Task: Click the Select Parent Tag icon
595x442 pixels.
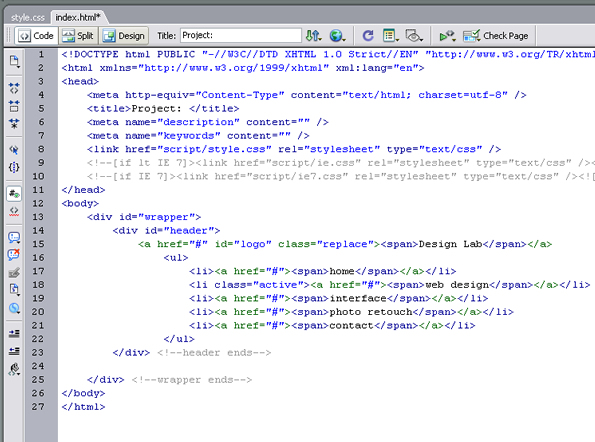Action: (14, 150)
